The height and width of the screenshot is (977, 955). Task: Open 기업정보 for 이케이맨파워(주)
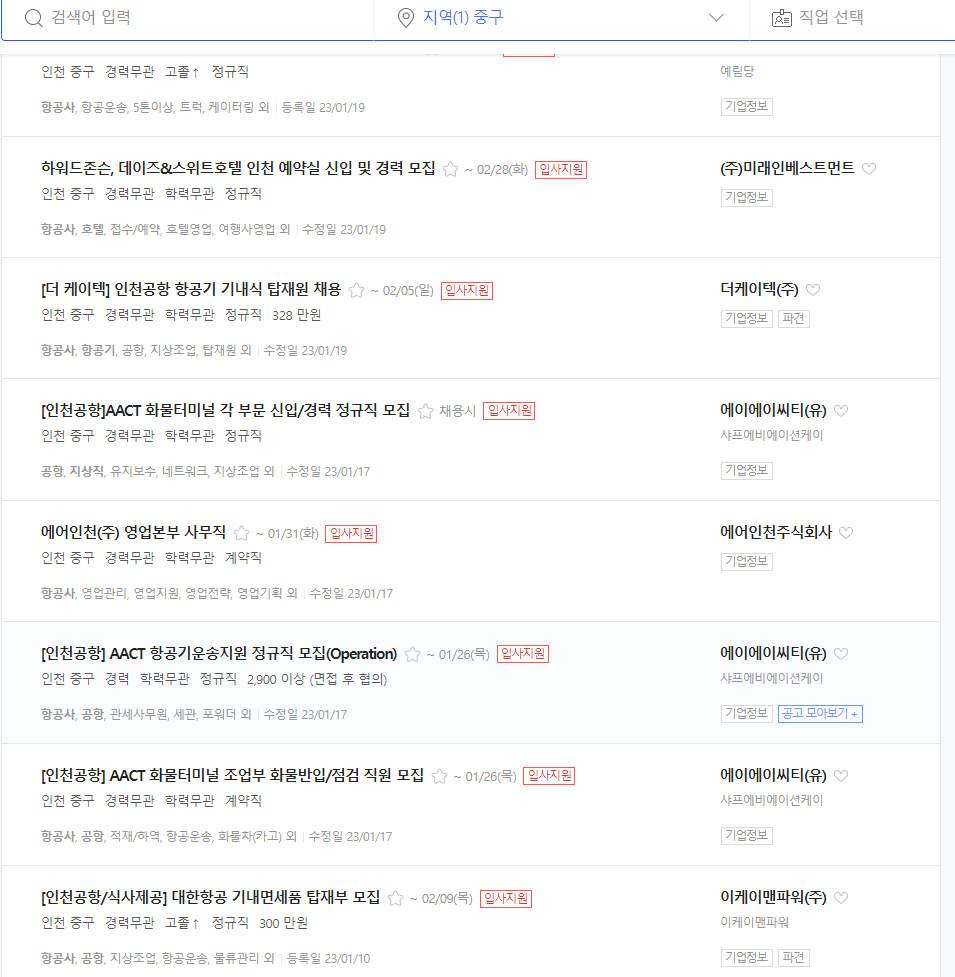(746, 958)
